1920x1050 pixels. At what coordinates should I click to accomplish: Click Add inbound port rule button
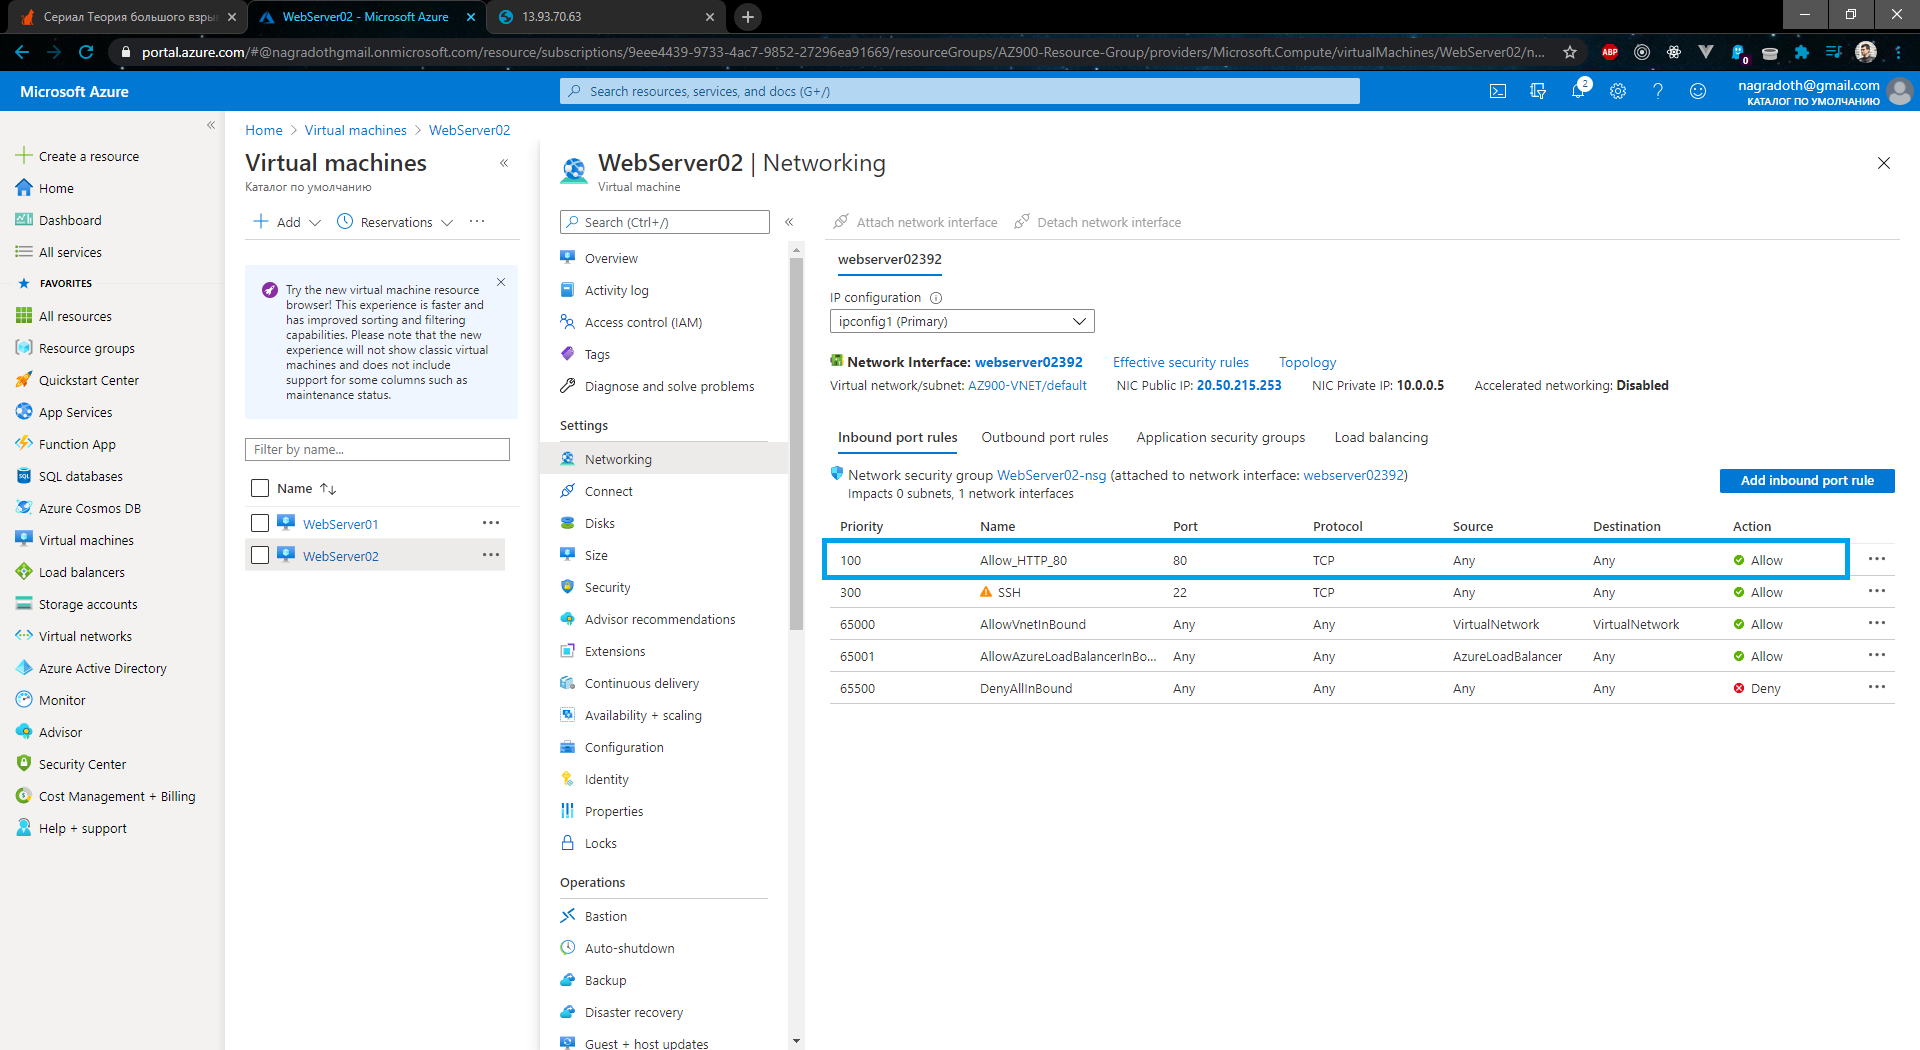click(1807, 480)
